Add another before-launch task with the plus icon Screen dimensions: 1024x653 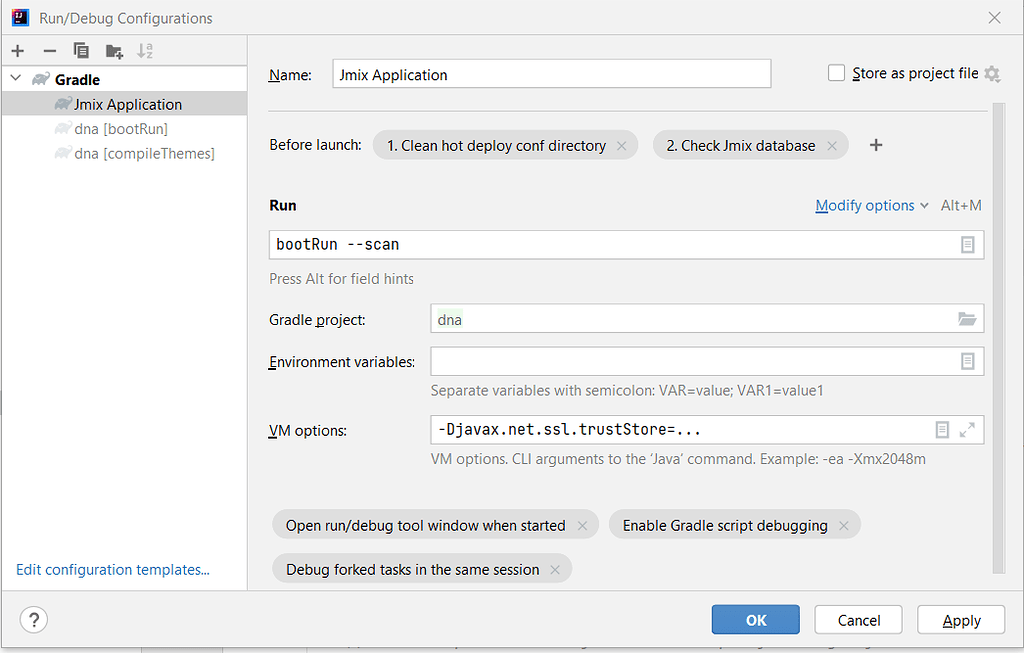coord(875,145)
